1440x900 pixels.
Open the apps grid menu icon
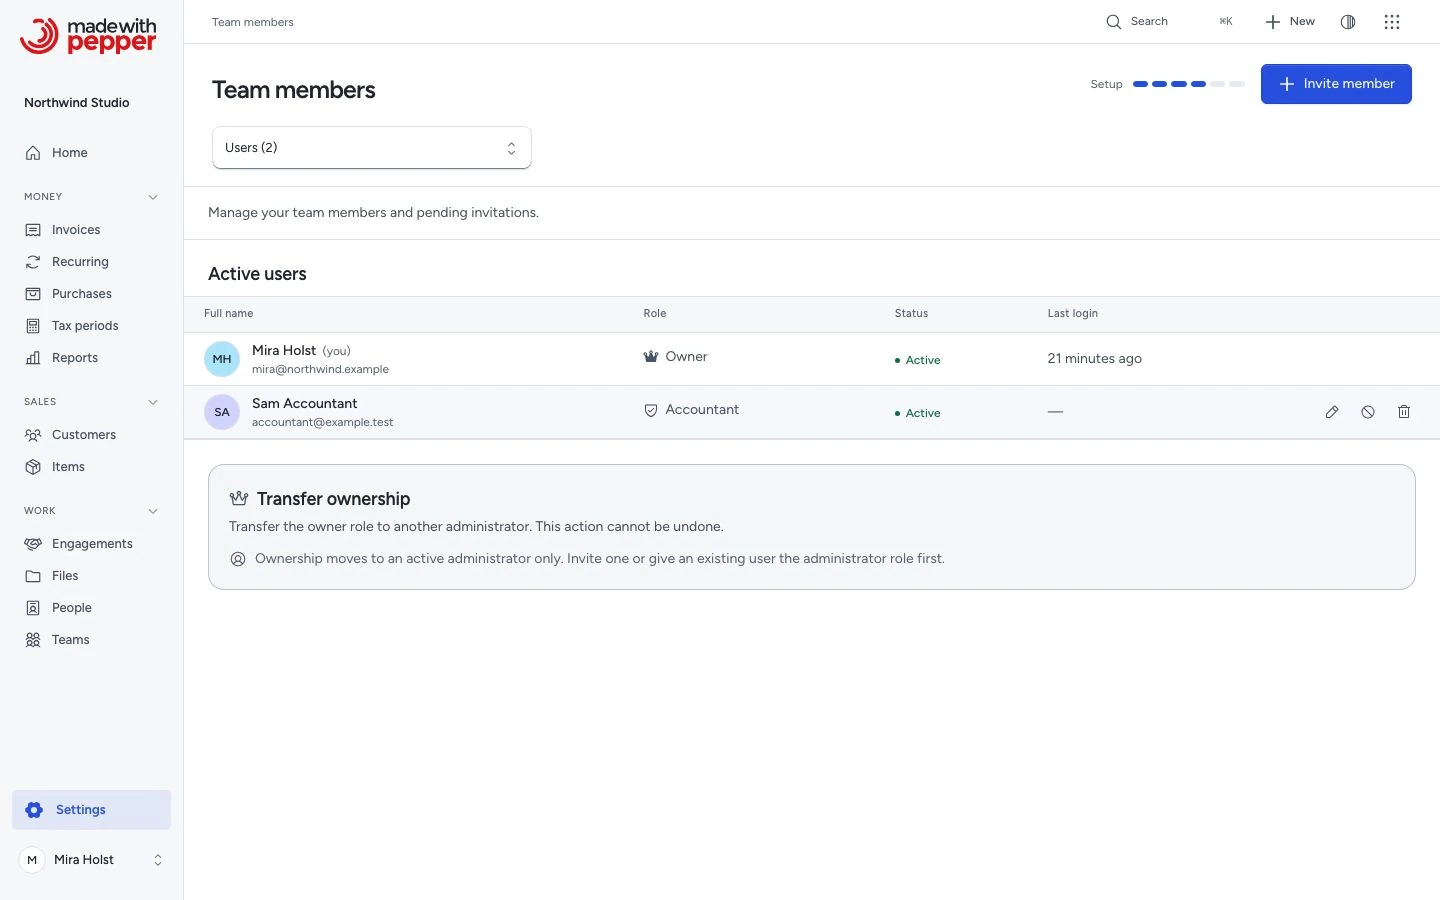tap(1392, 22)
